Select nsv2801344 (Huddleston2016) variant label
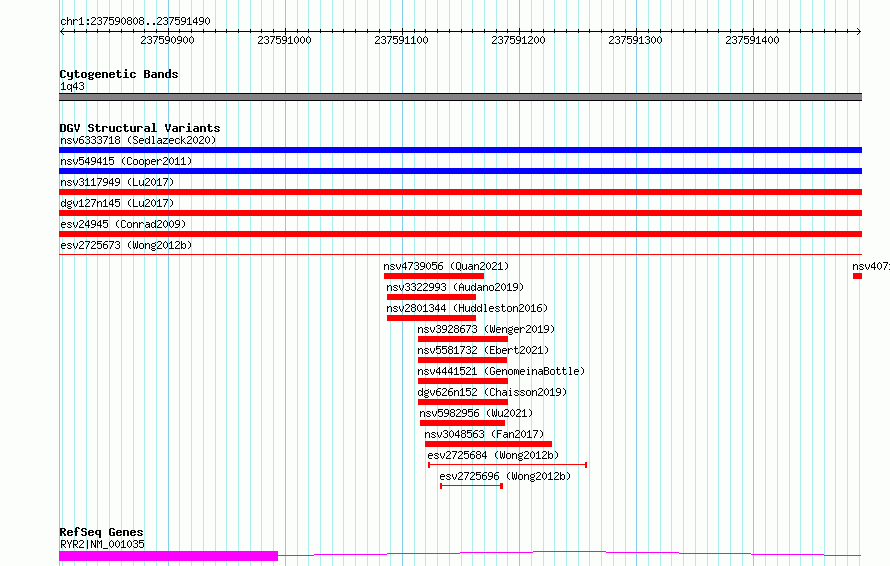 coord(467,308)
